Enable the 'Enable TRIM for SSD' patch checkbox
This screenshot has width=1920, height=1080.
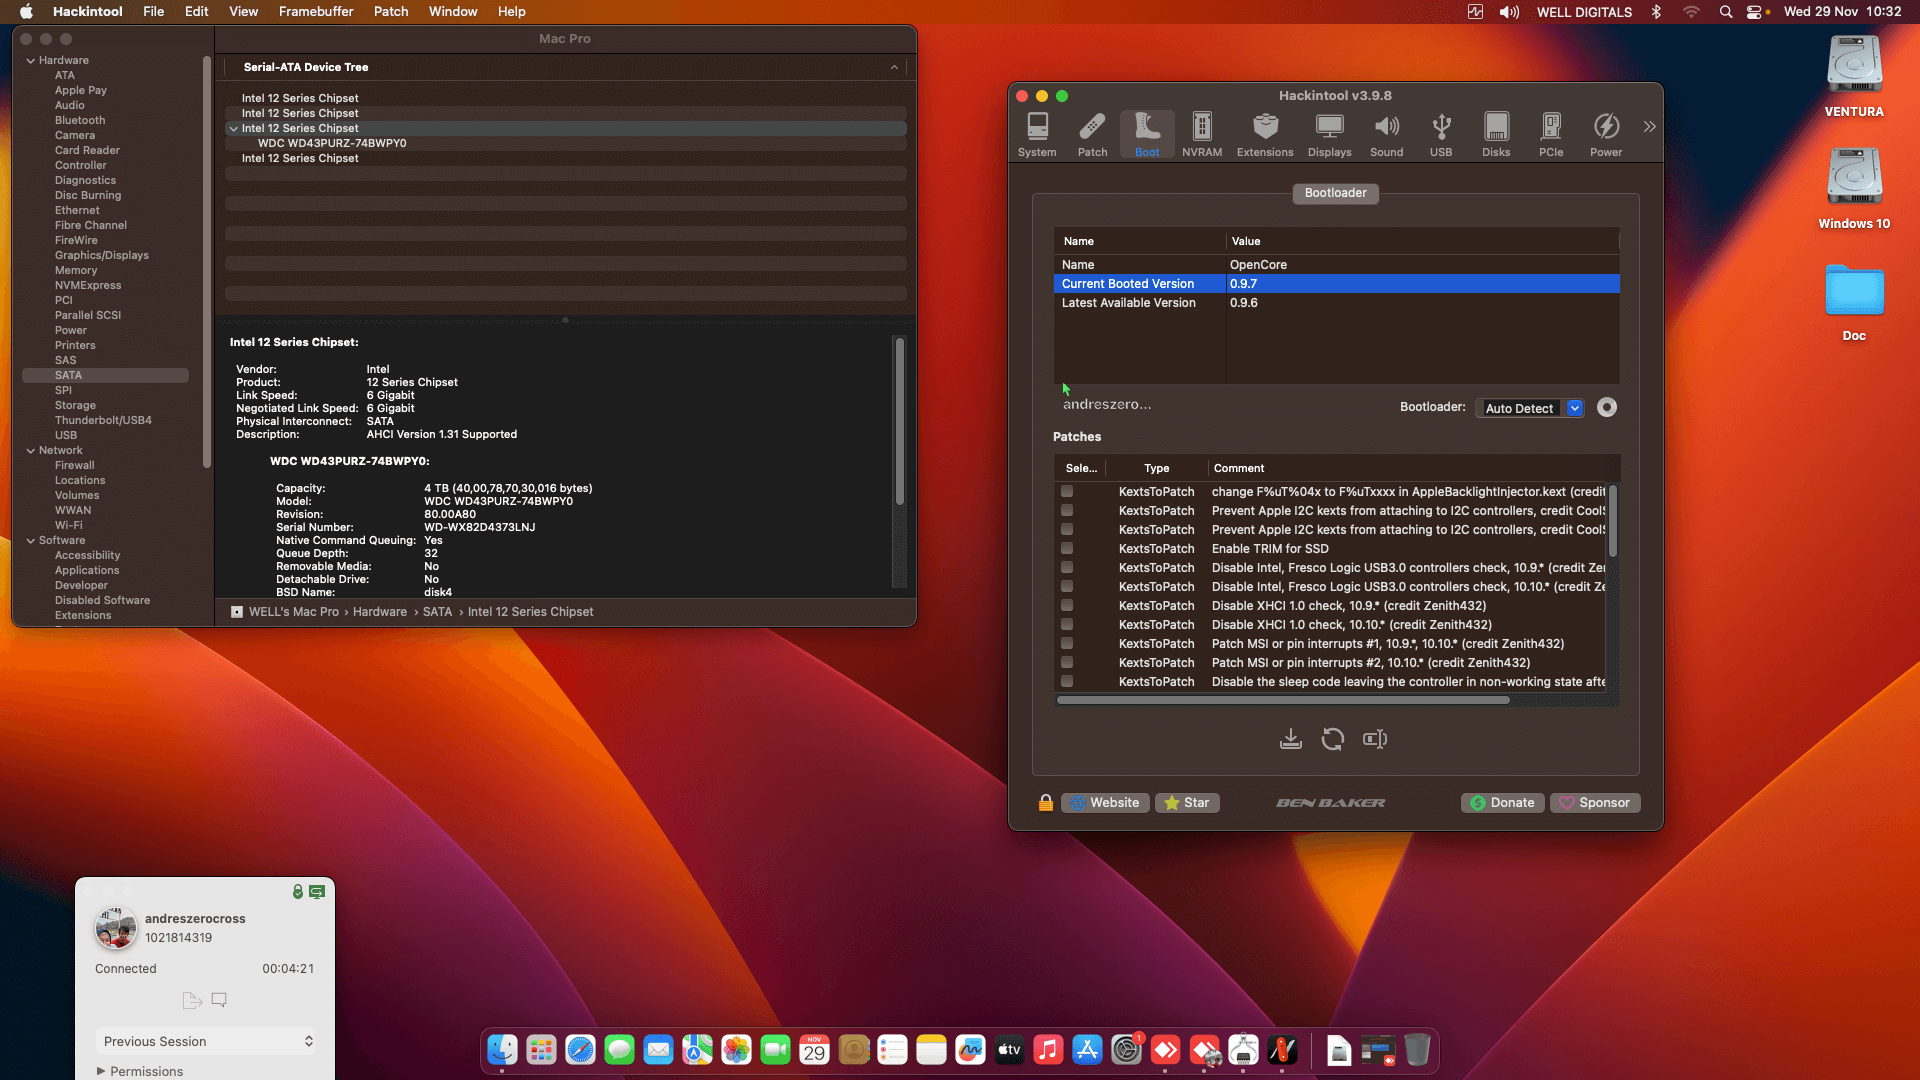coord(1067,549)
